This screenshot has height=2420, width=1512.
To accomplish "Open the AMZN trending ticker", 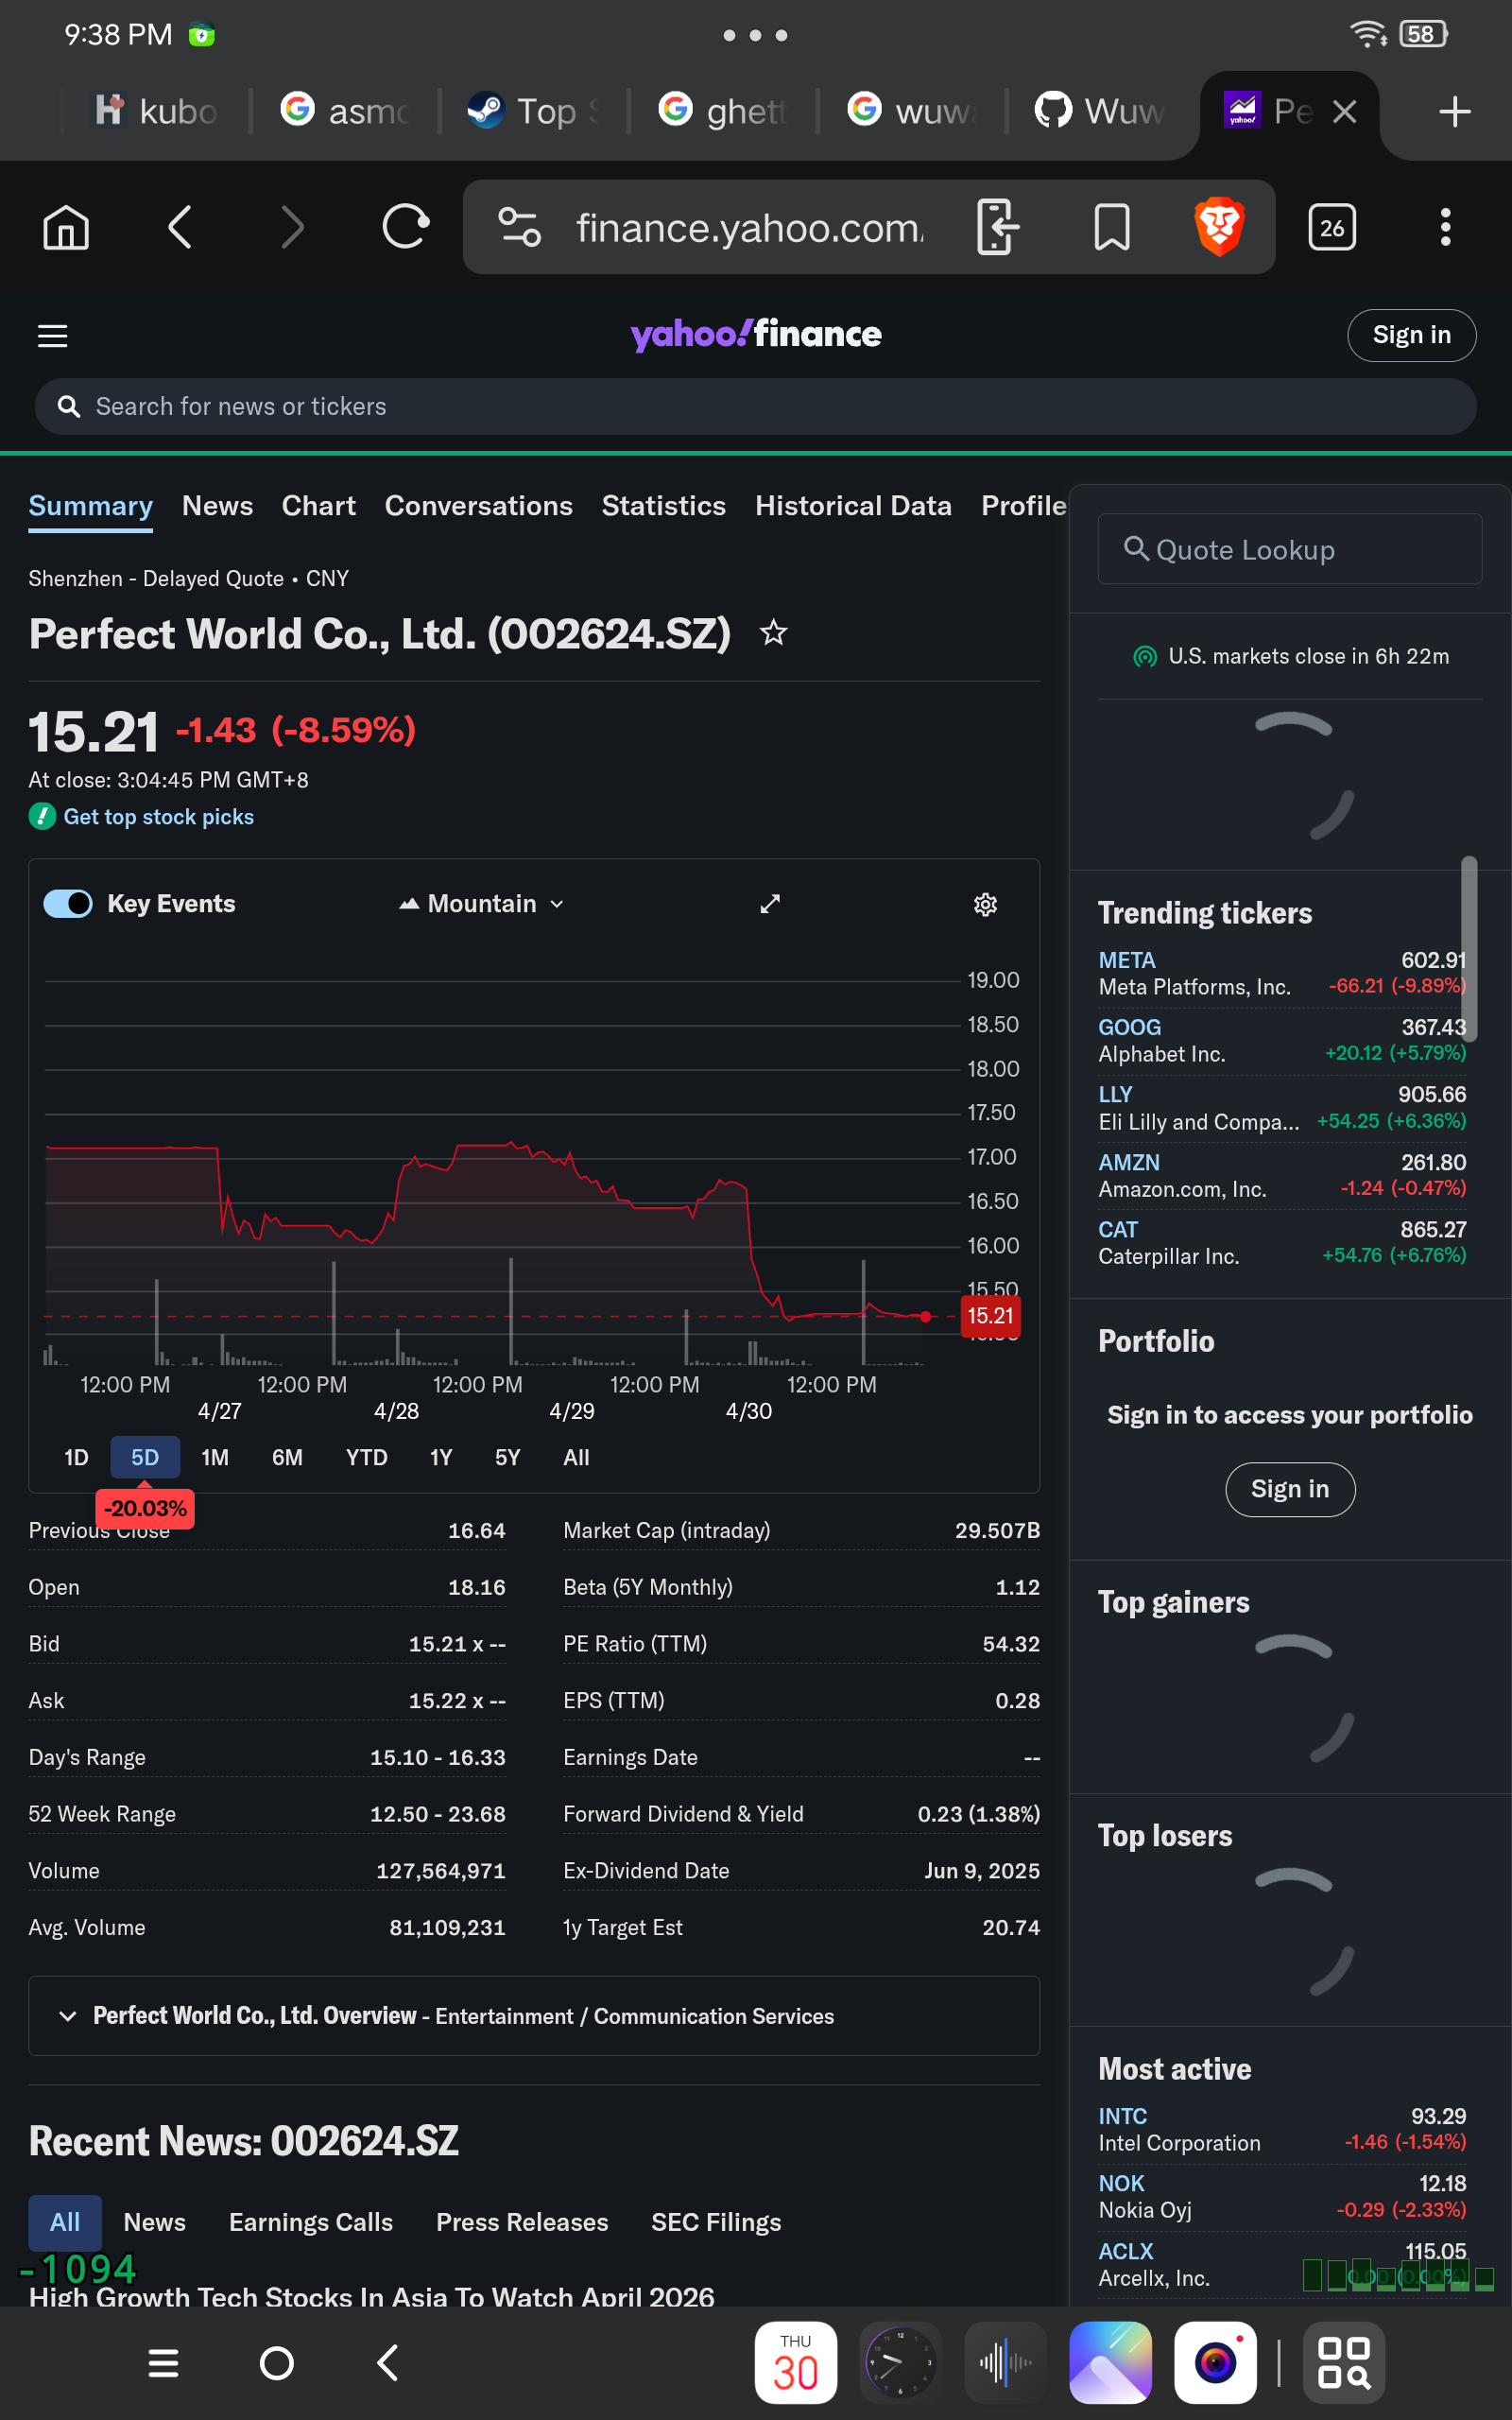I will tap(1129, 1162).
